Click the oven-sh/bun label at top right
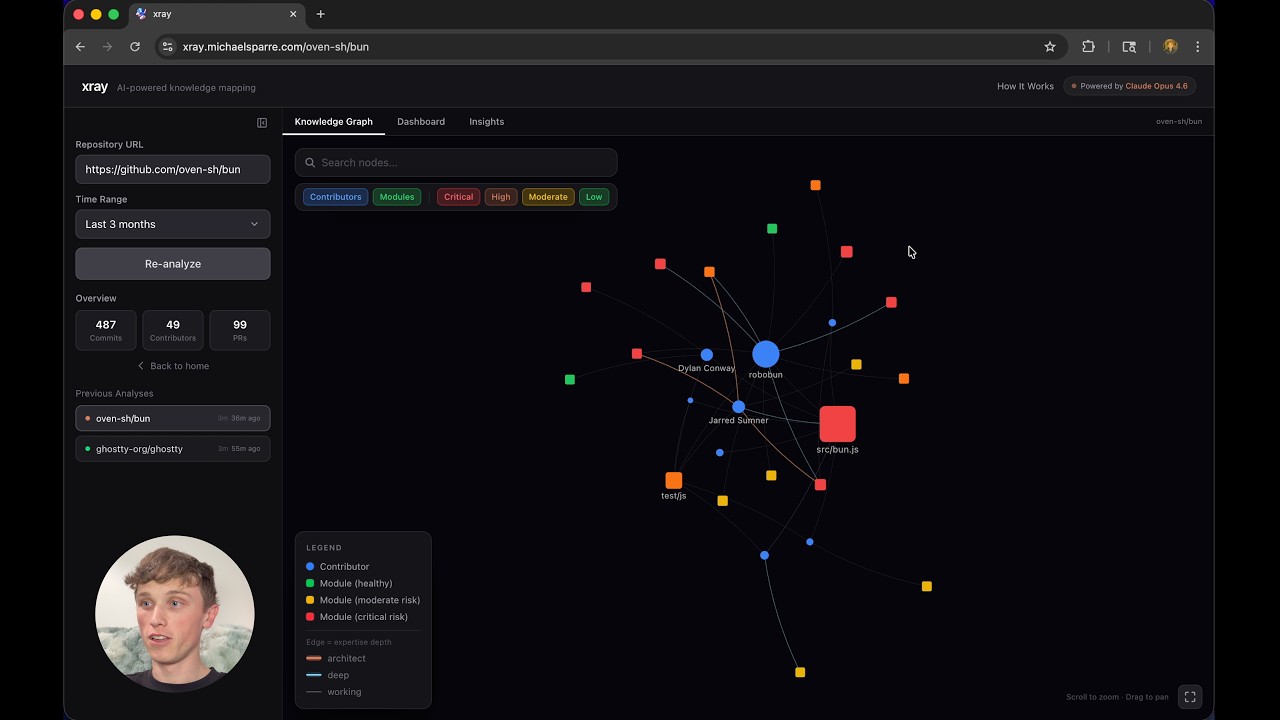1280x720 pixels. pyautogui.click(x=1179, y=121)
